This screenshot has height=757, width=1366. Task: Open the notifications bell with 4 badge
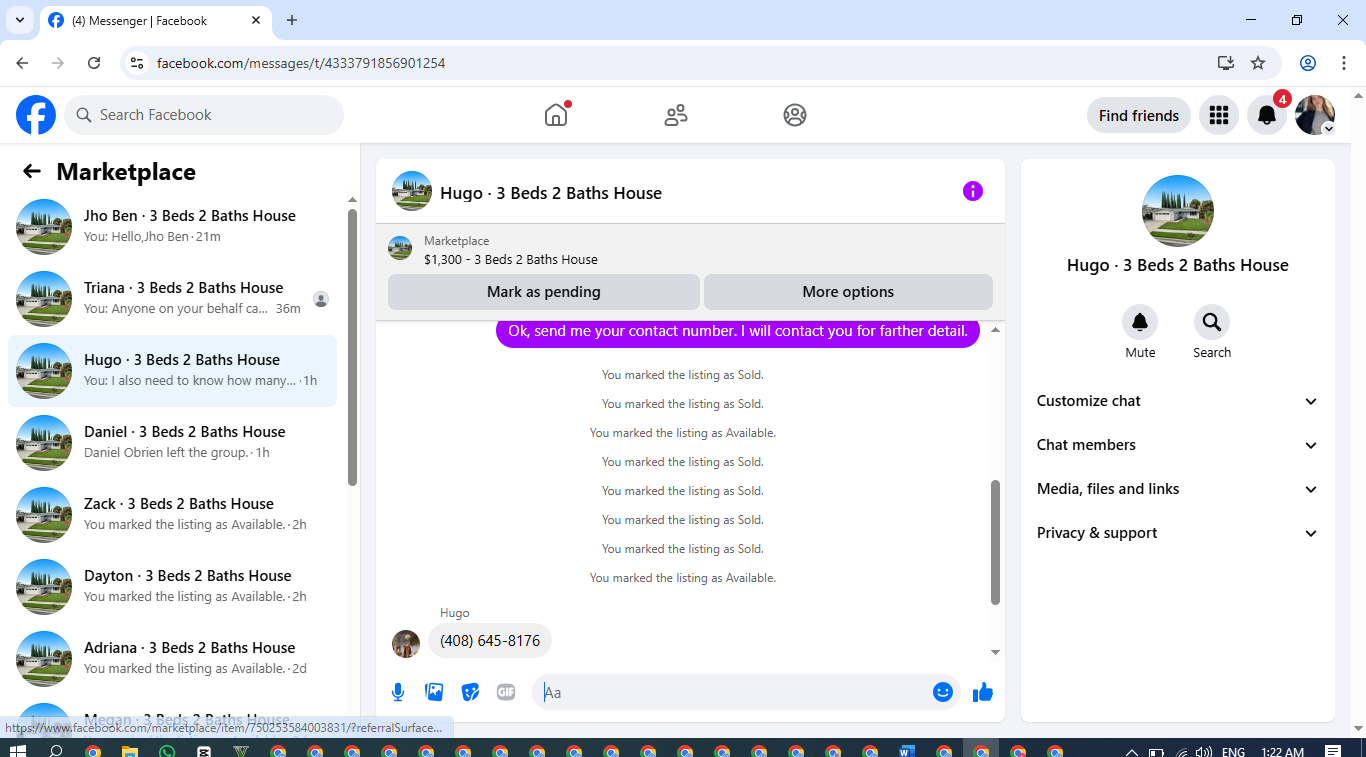pyautogui.click(x=1267, y=115)
